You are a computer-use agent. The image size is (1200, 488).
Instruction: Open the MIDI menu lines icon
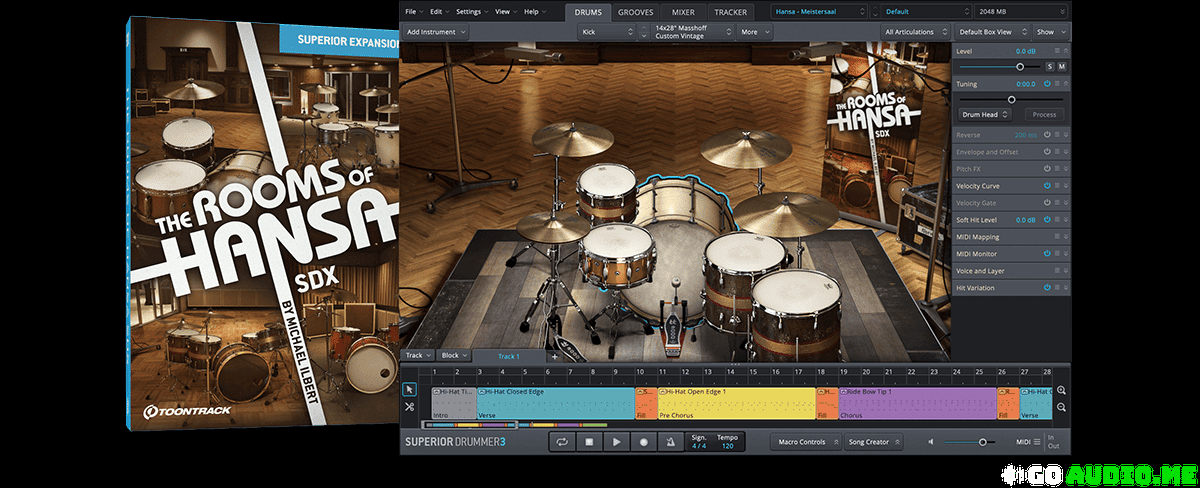coord(1037,441)
